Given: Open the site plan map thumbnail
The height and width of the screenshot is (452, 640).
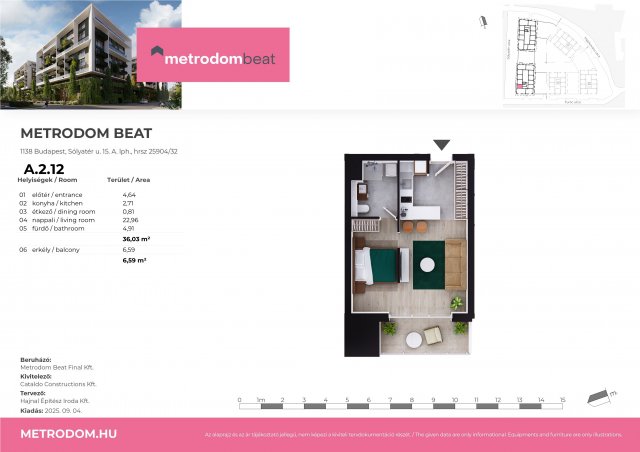Looking at the screenshot, I should (563, 56).
